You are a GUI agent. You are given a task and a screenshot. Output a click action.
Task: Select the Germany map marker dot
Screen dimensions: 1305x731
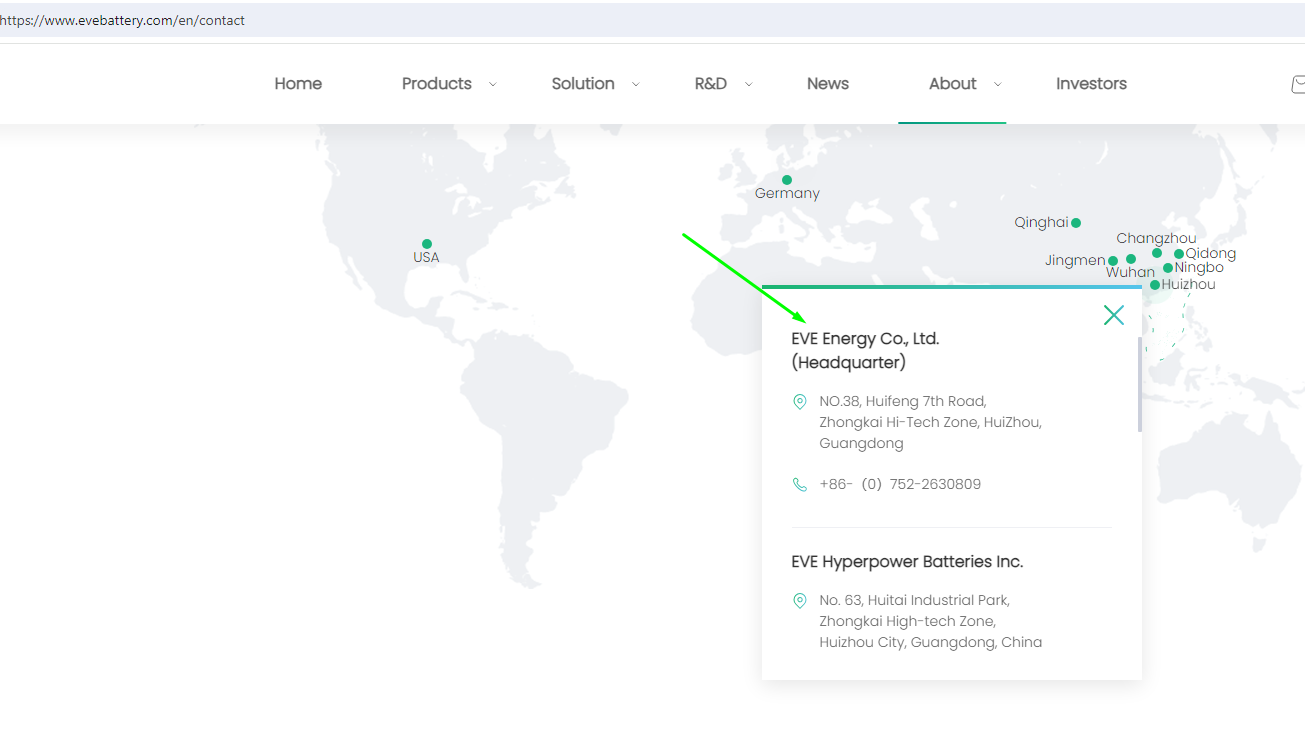[787, 180]
